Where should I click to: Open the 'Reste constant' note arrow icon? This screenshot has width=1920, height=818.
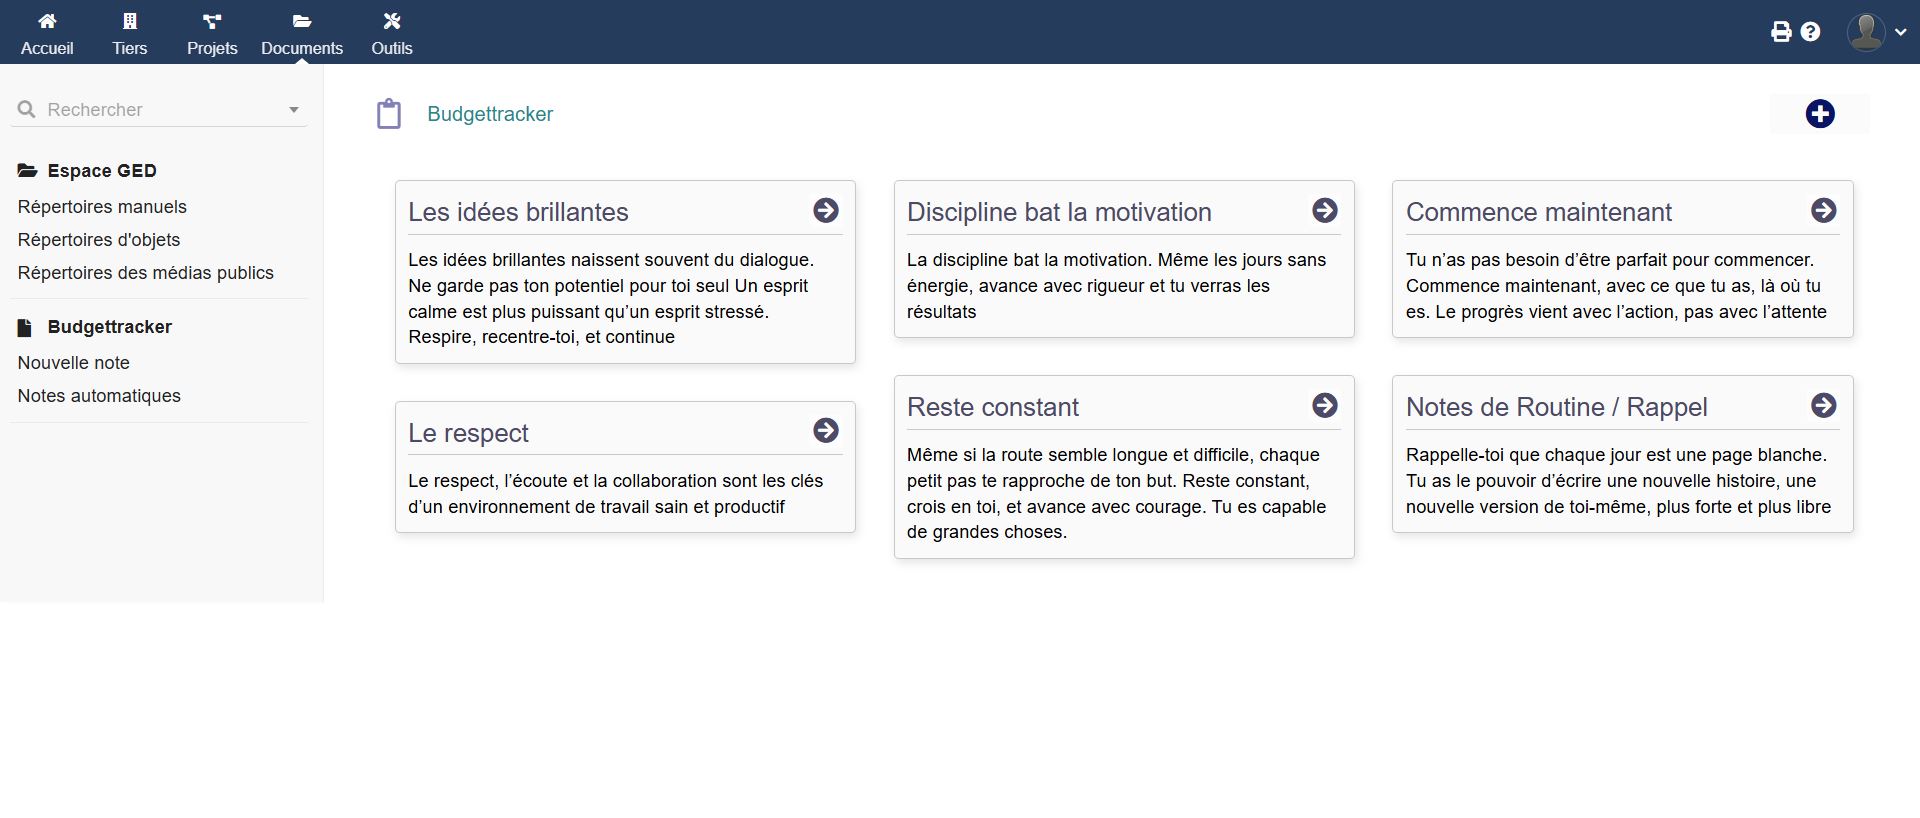(1324, 405)
